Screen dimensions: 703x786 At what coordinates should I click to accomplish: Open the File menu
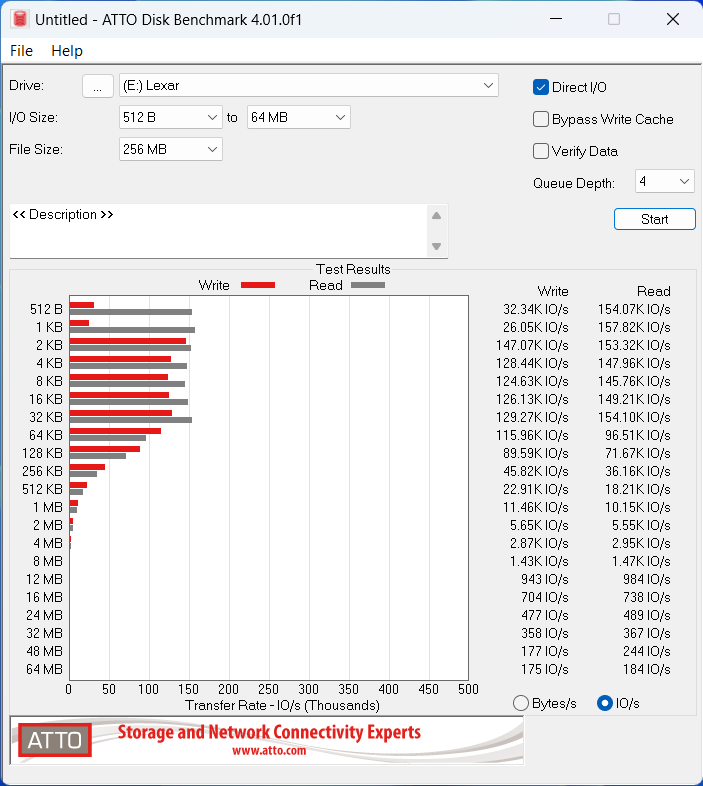[x=22, y=51]
